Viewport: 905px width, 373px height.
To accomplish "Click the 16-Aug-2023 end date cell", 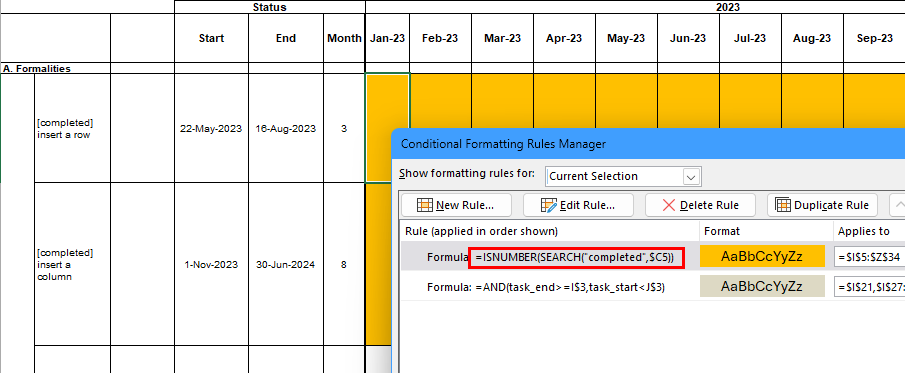I will (286, 128).
